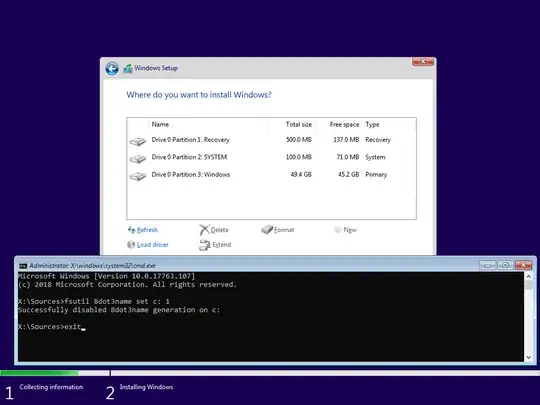This screenshot has width=540, height=405.
Task: Click the 100.0 MB total size cell
Action: point(299,157)
